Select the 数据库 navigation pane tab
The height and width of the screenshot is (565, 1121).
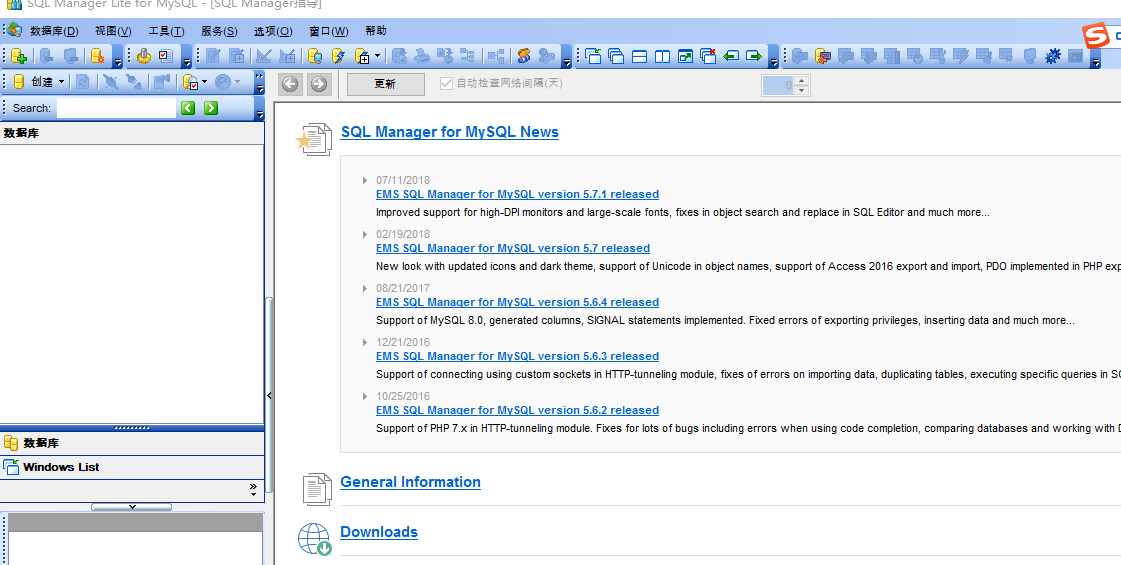point(132,443)
